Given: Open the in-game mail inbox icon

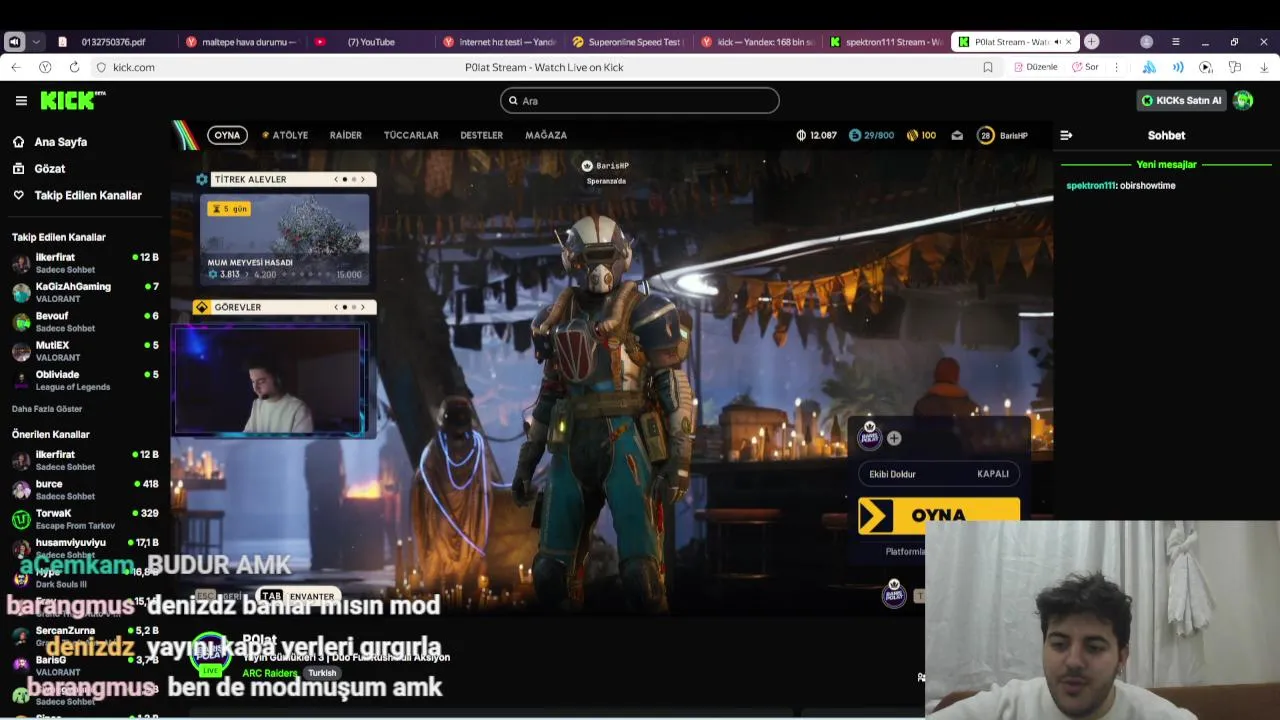Looking at the screenshot, I should tap(957, 135).
